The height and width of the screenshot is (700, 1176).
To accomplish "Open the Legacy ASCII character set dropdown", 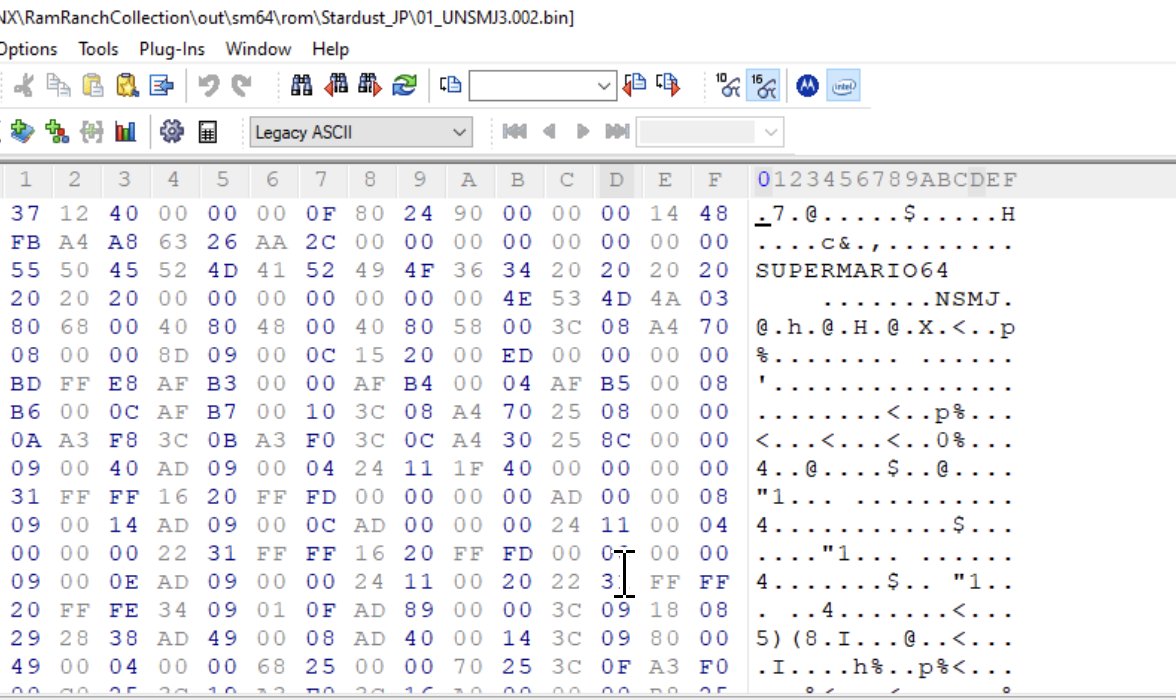I will pos(361,133).
